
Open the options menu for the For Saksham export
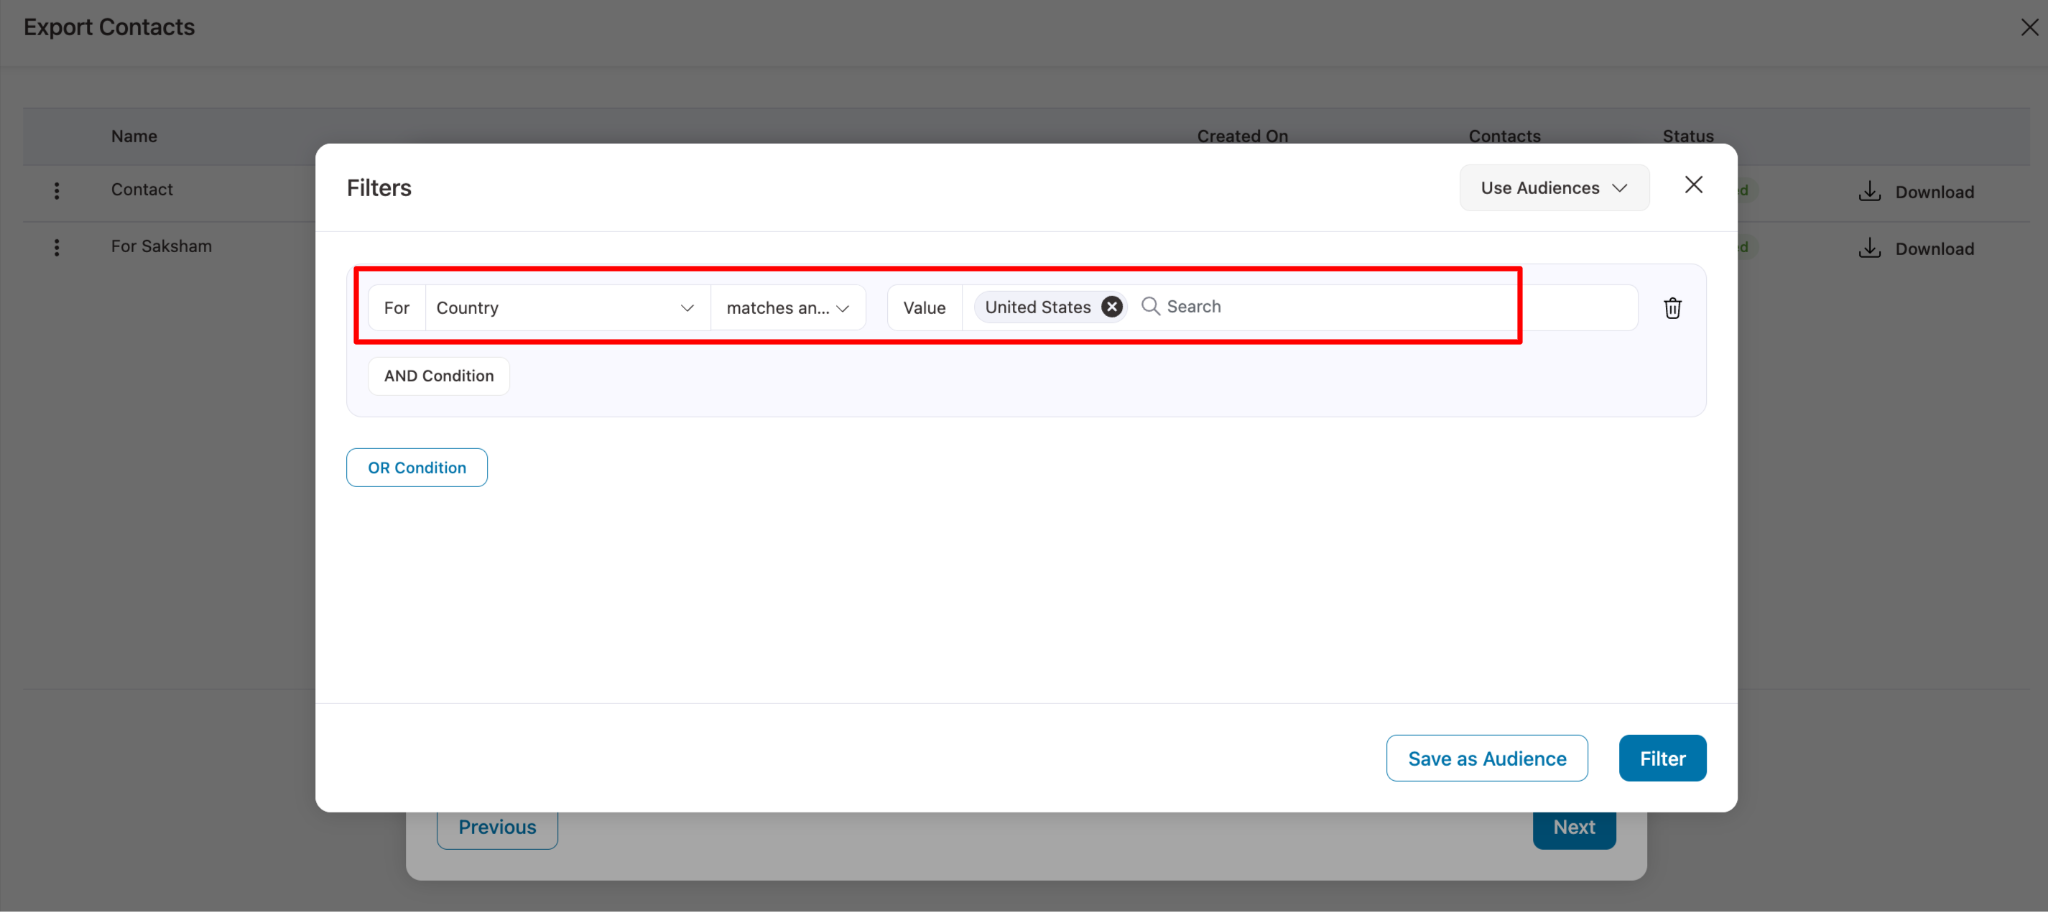(x=56, y=247)
